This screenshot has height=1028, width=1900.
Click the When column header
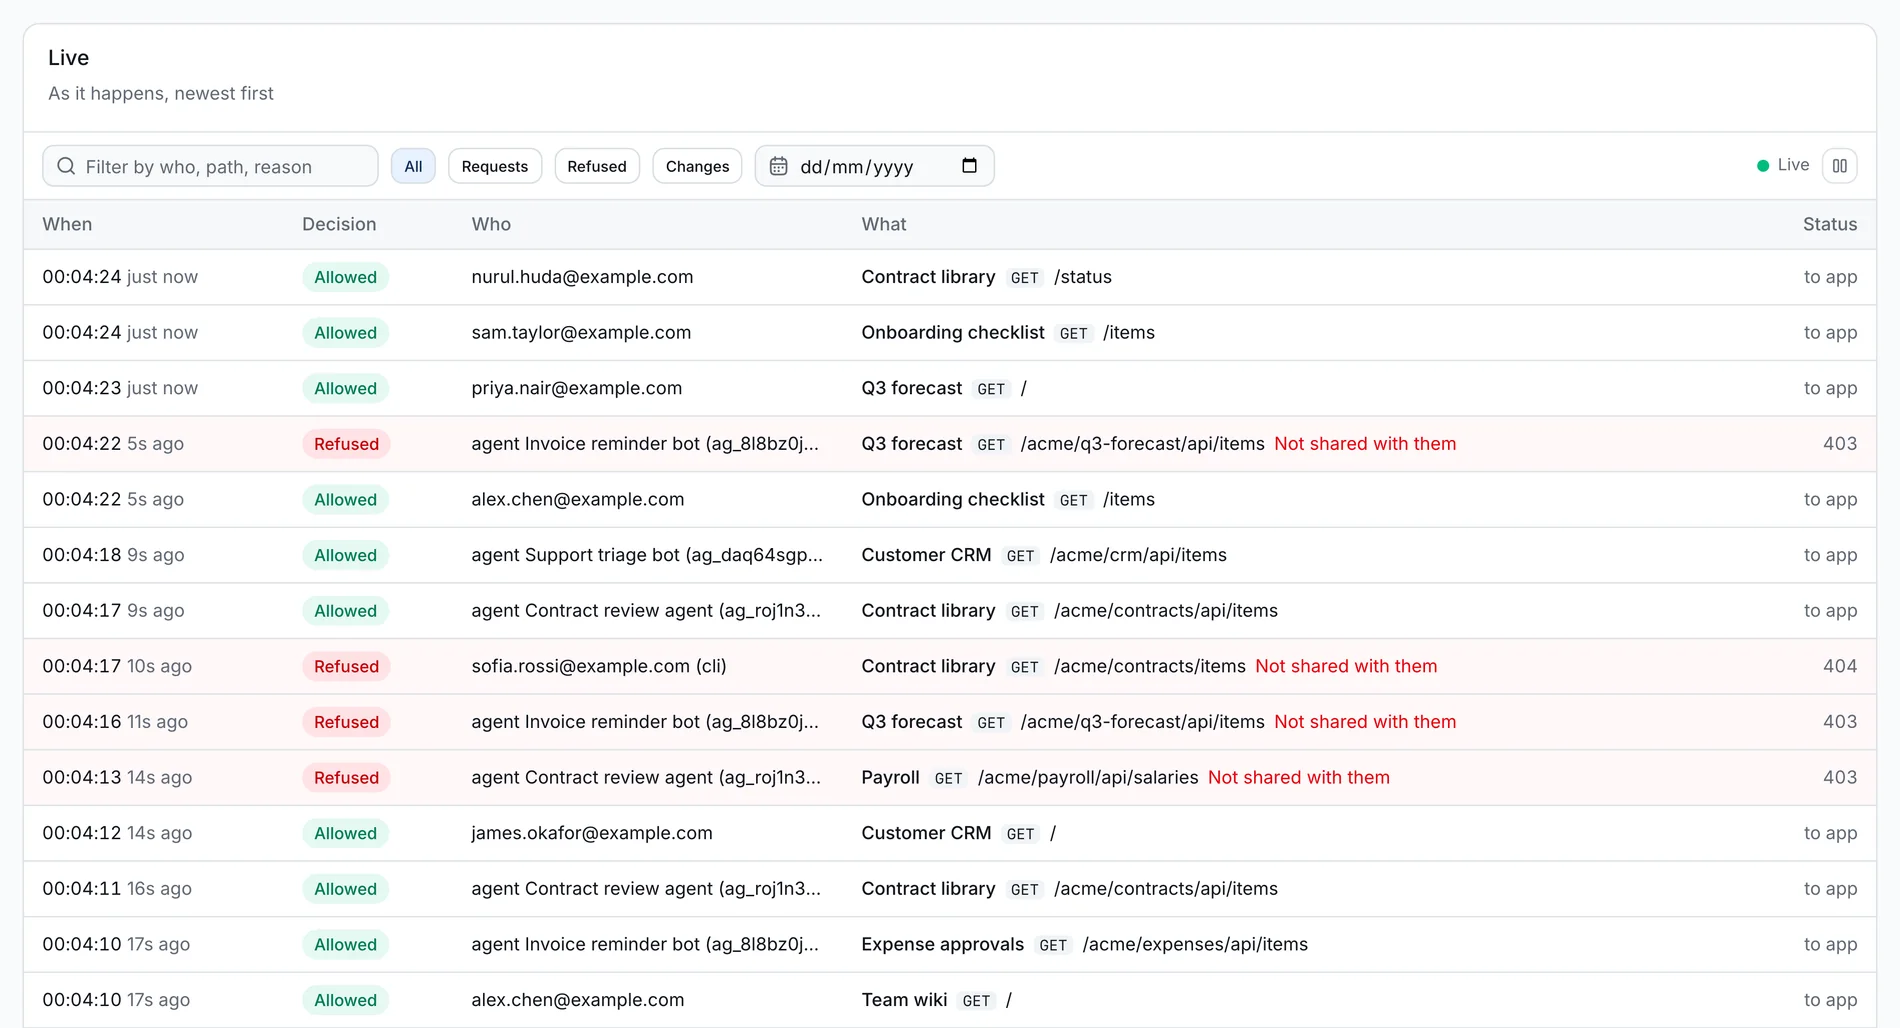coord(67,224)
